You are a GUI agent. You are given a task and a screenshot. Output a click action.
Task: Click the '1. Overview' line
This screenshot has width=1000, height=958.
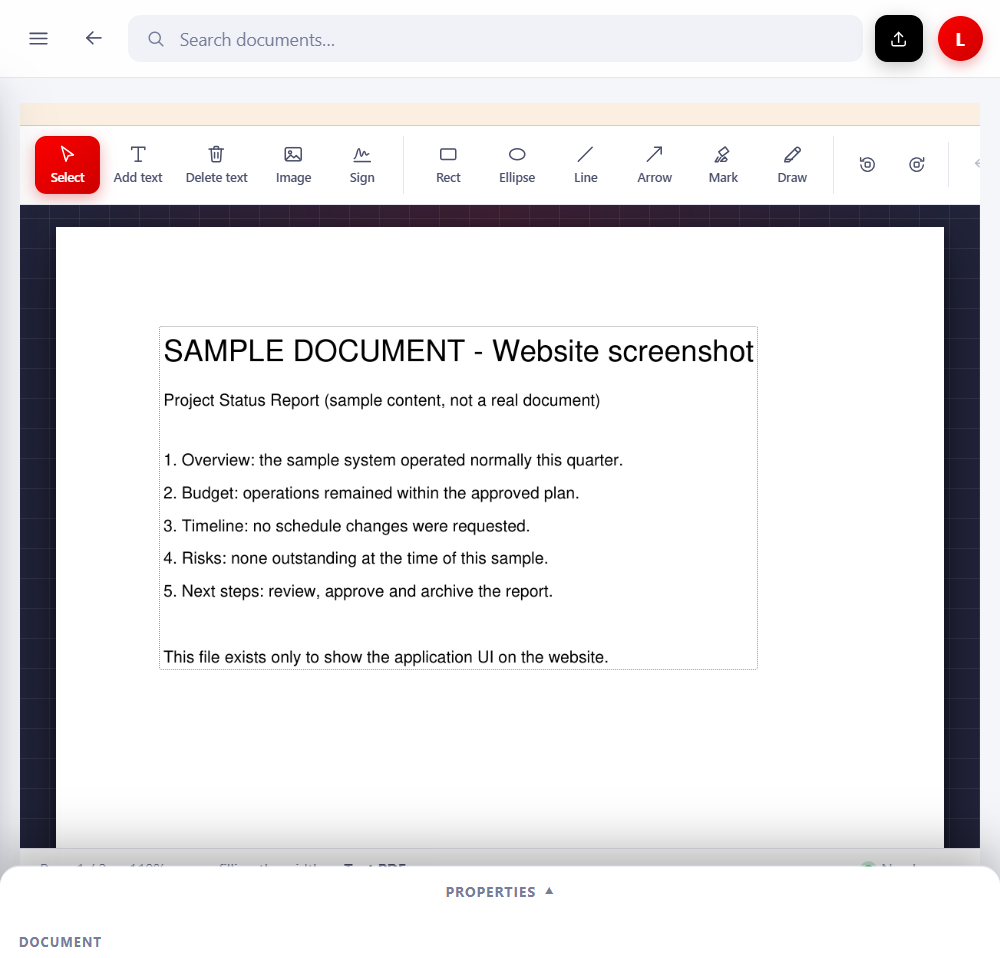tap(393, 461)
